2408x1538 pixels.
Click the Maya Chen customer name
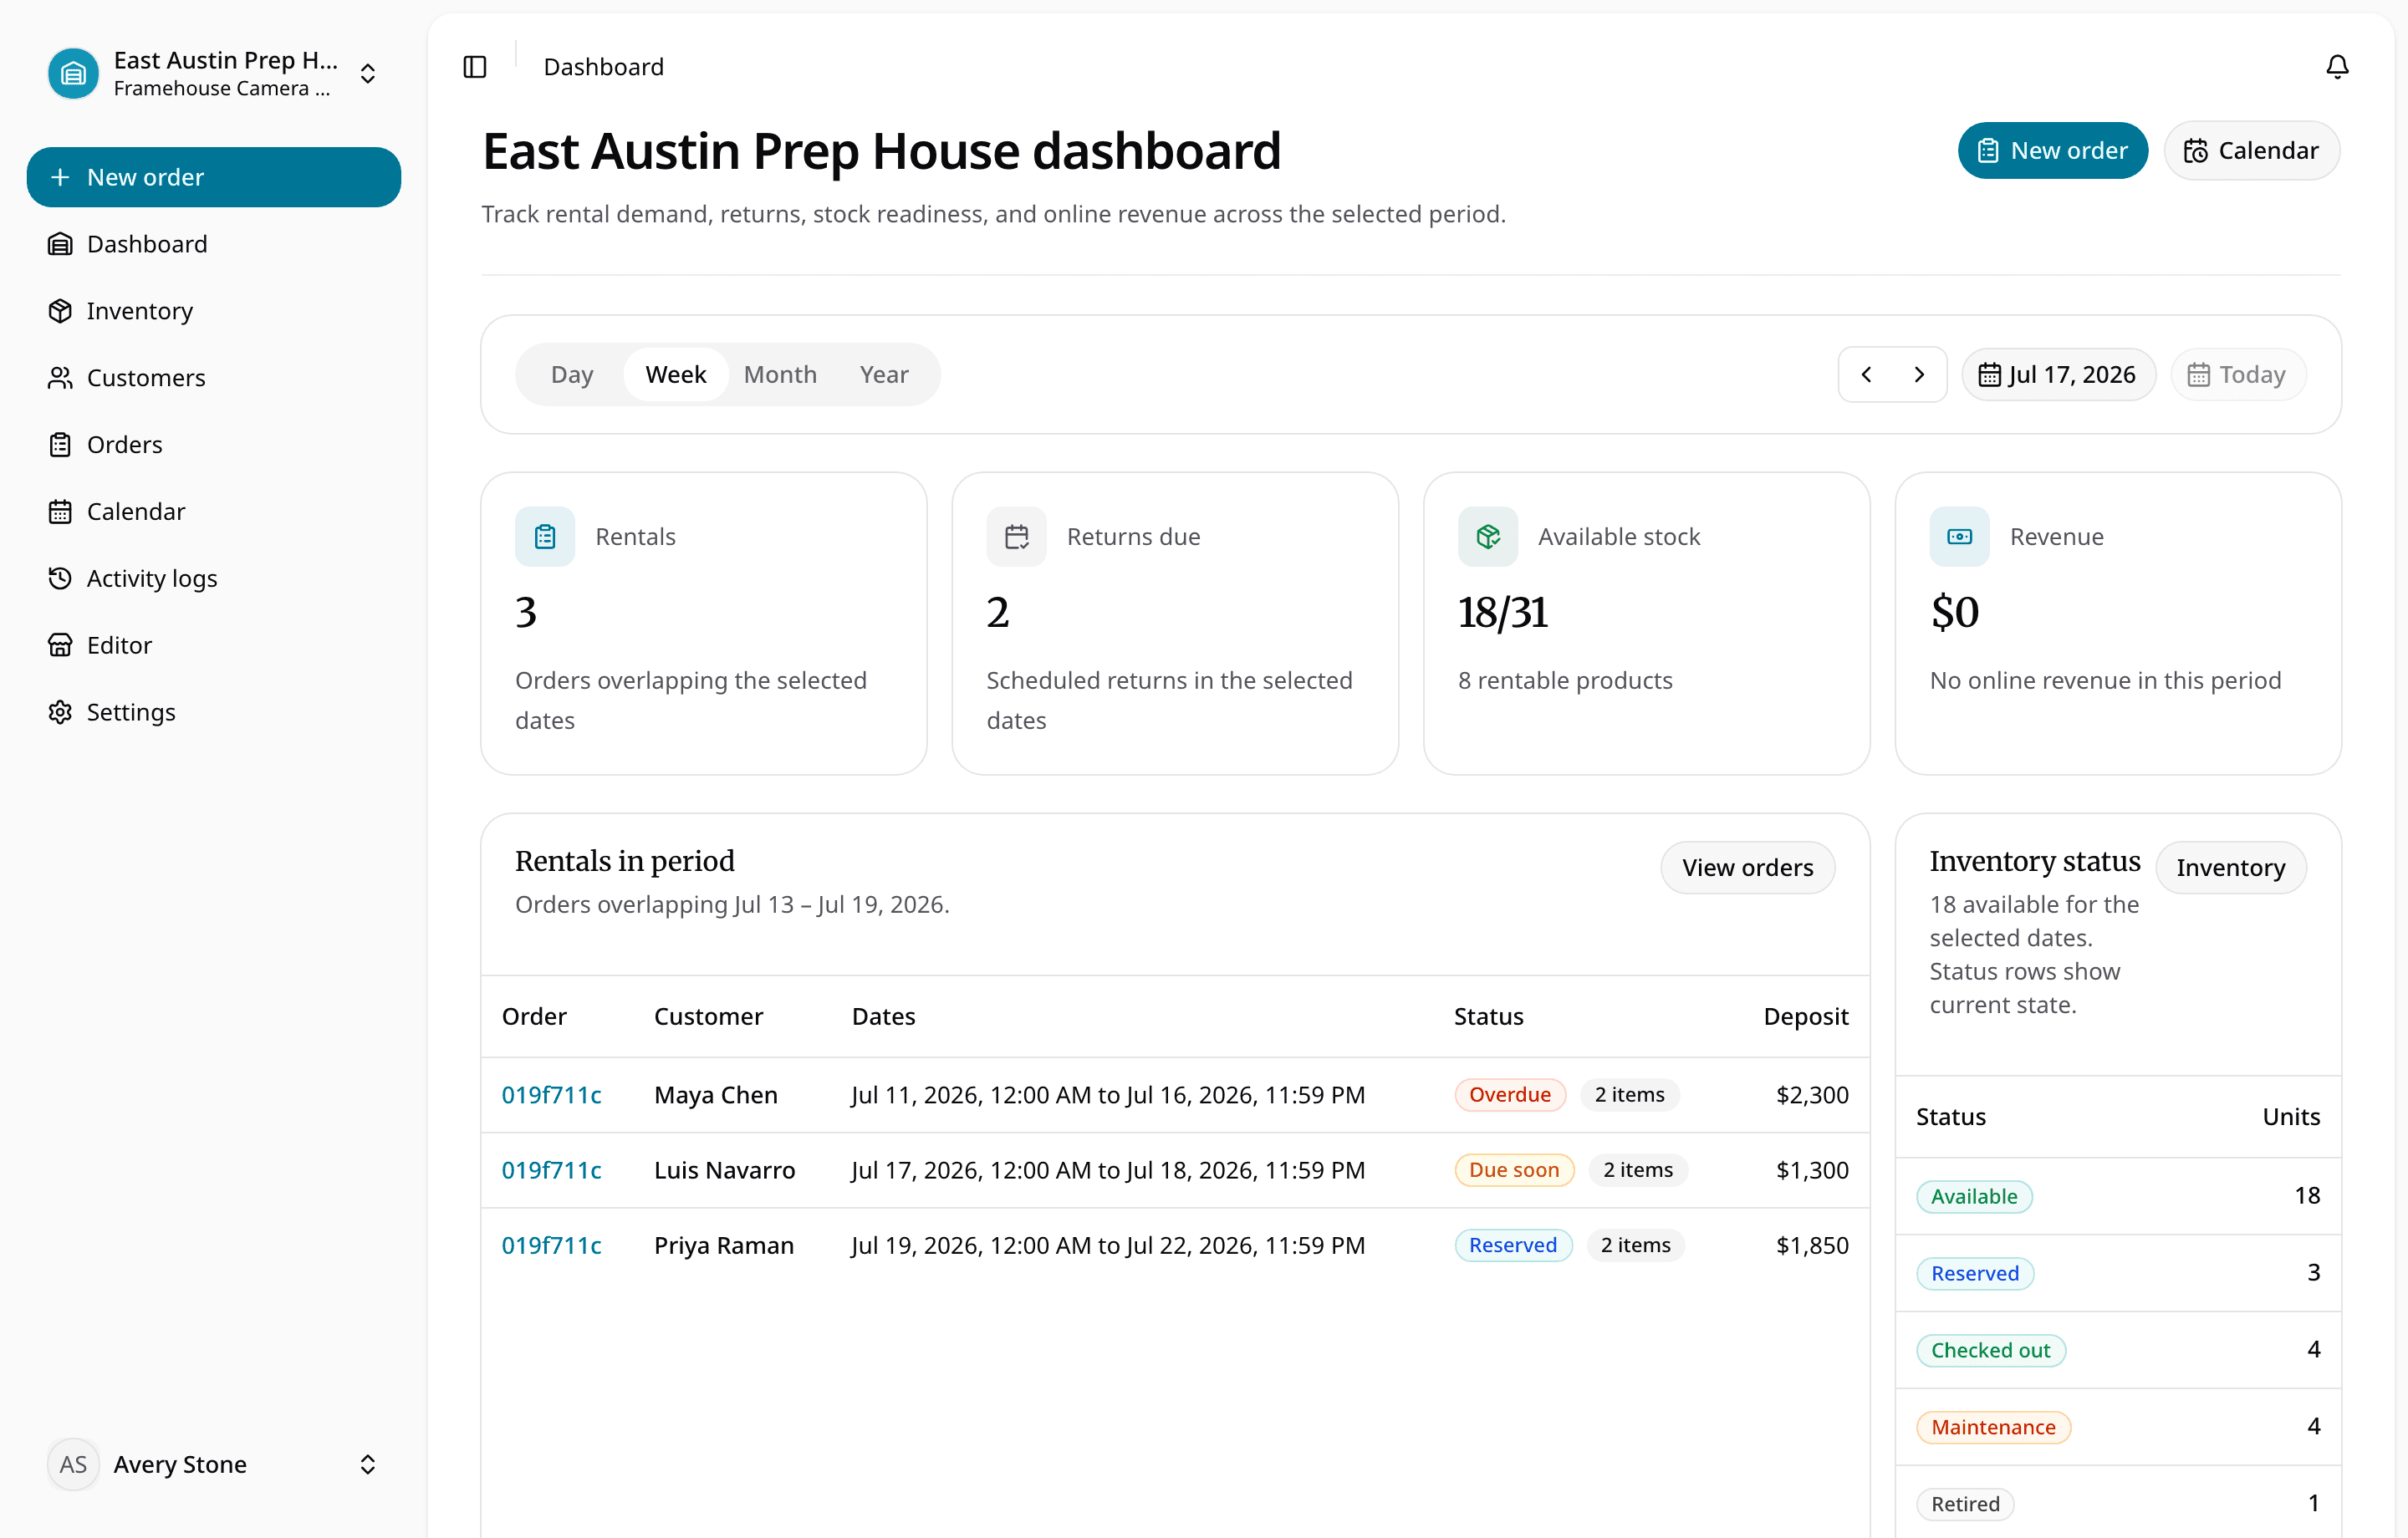(716, 1095)
